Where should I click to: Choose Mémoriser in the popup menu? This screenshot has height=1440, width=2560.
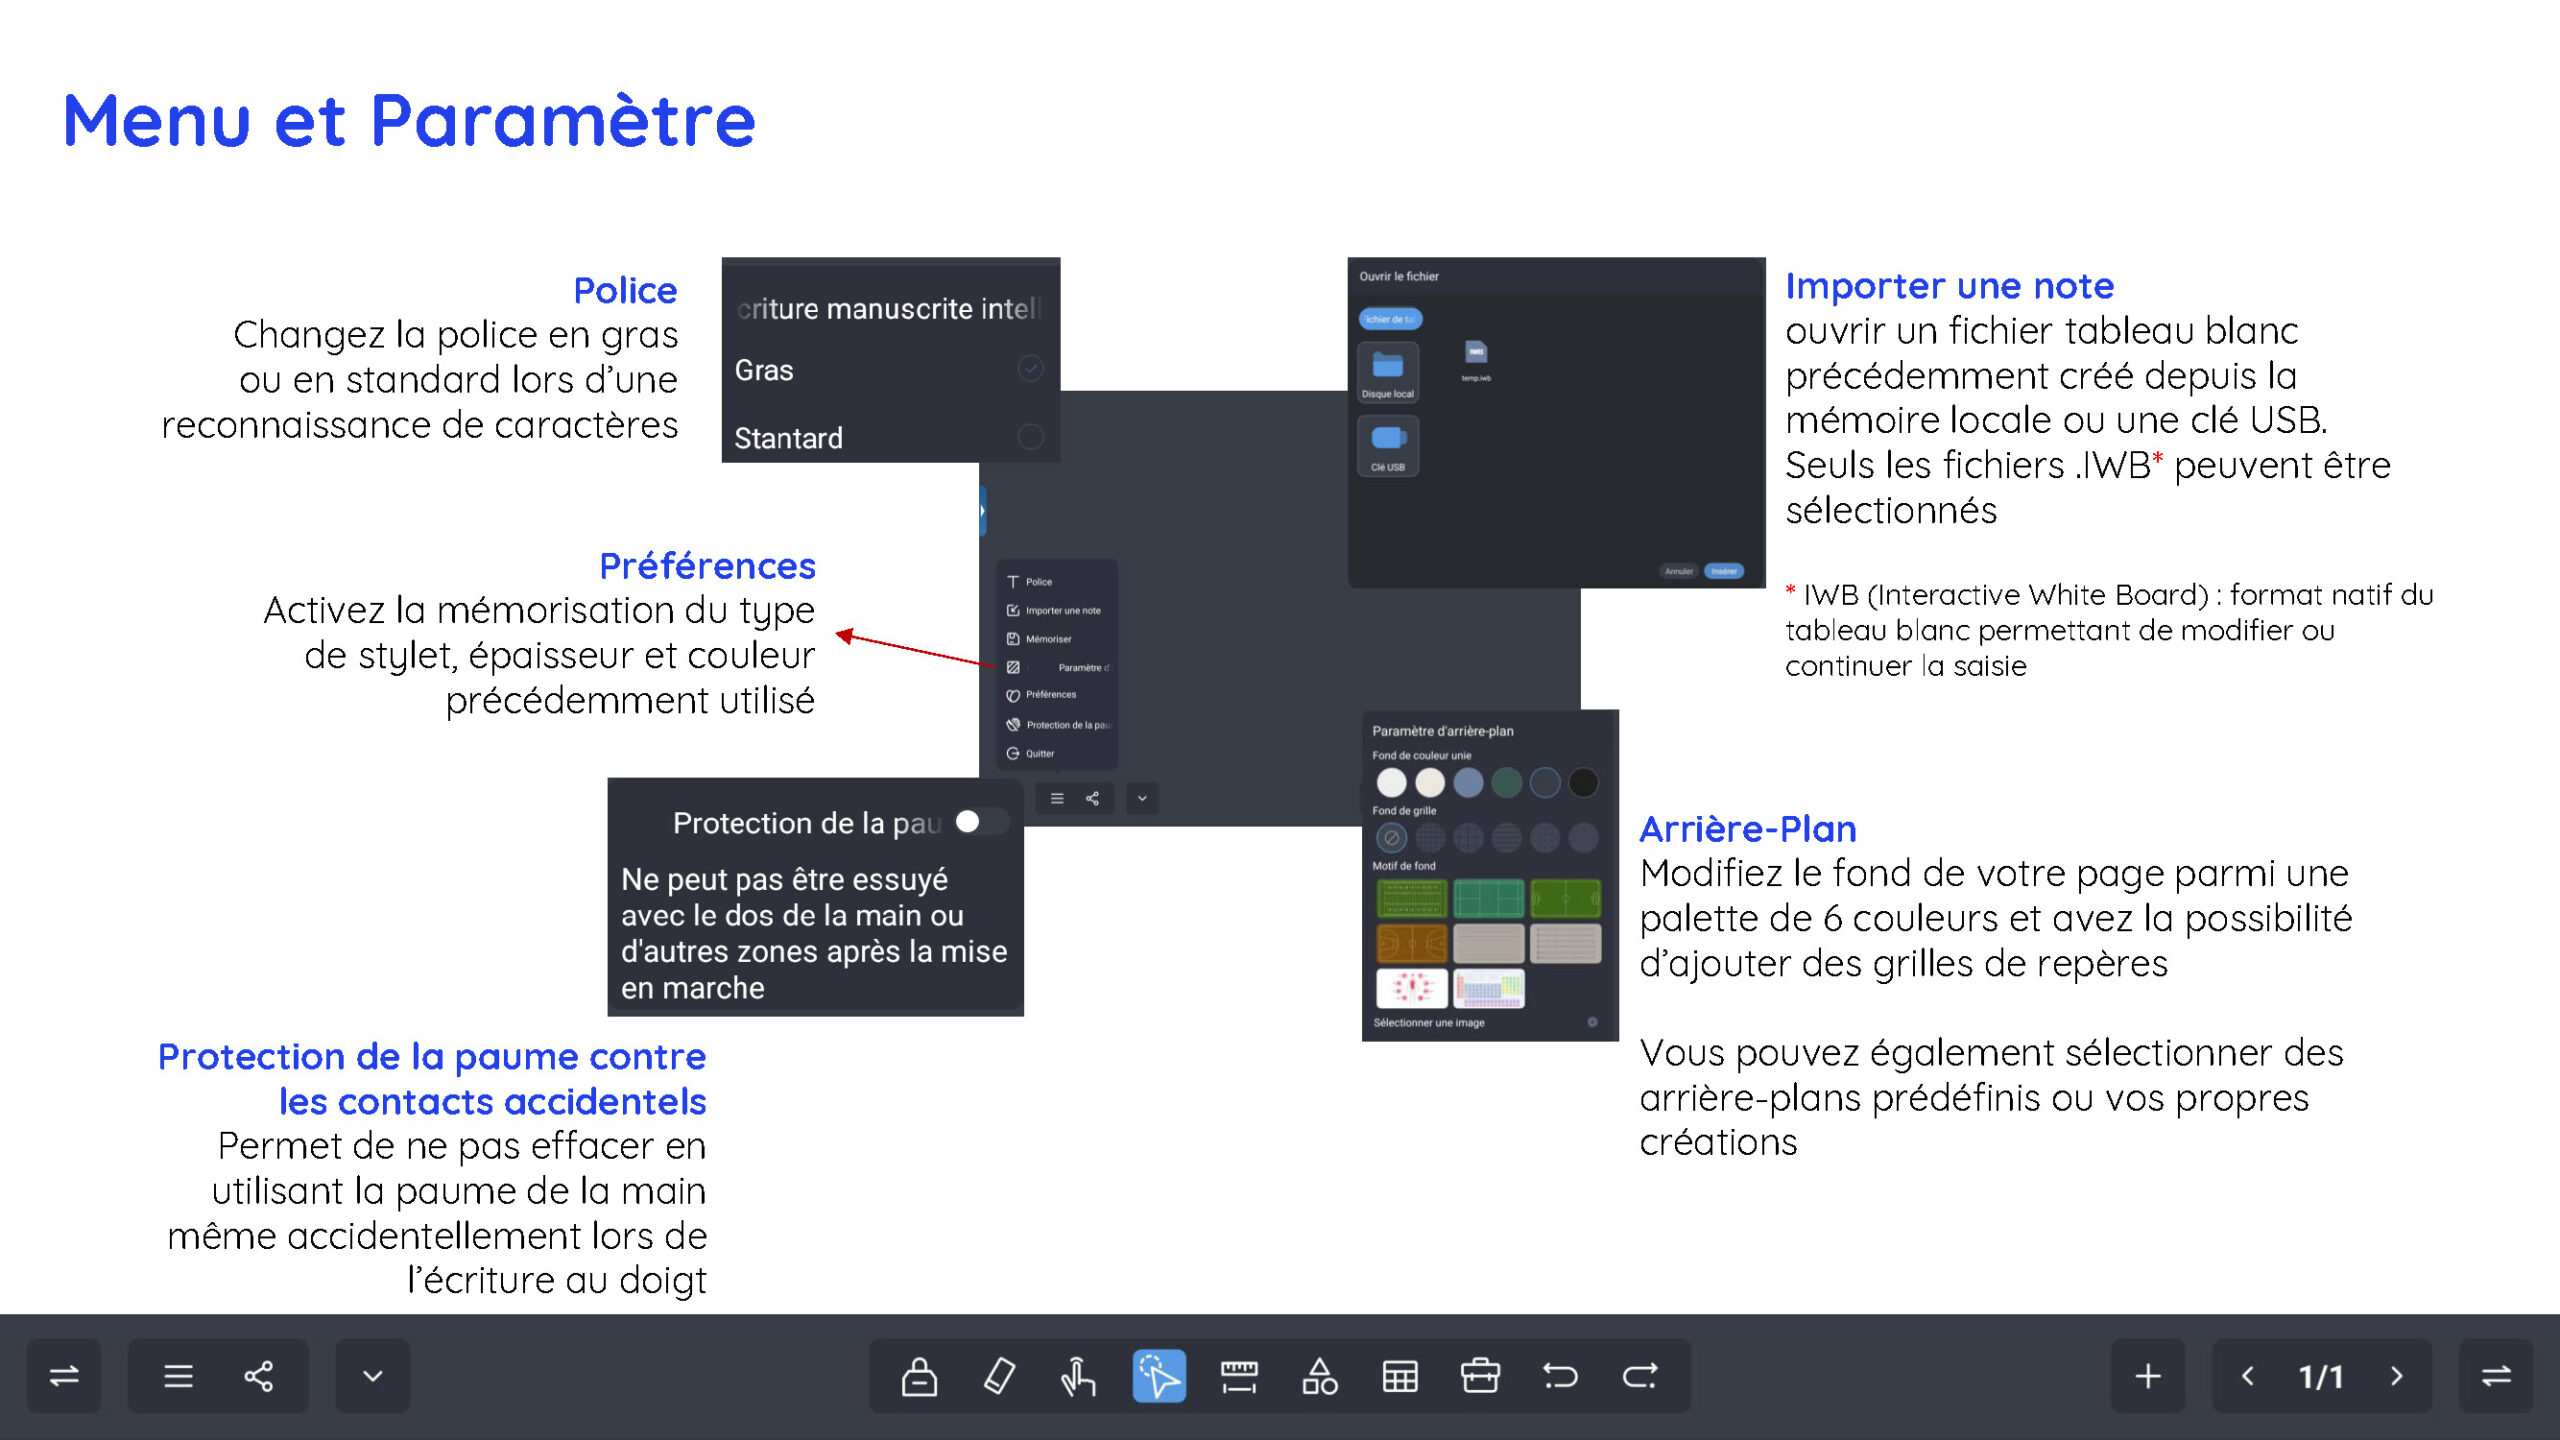tap(1057, 639)
